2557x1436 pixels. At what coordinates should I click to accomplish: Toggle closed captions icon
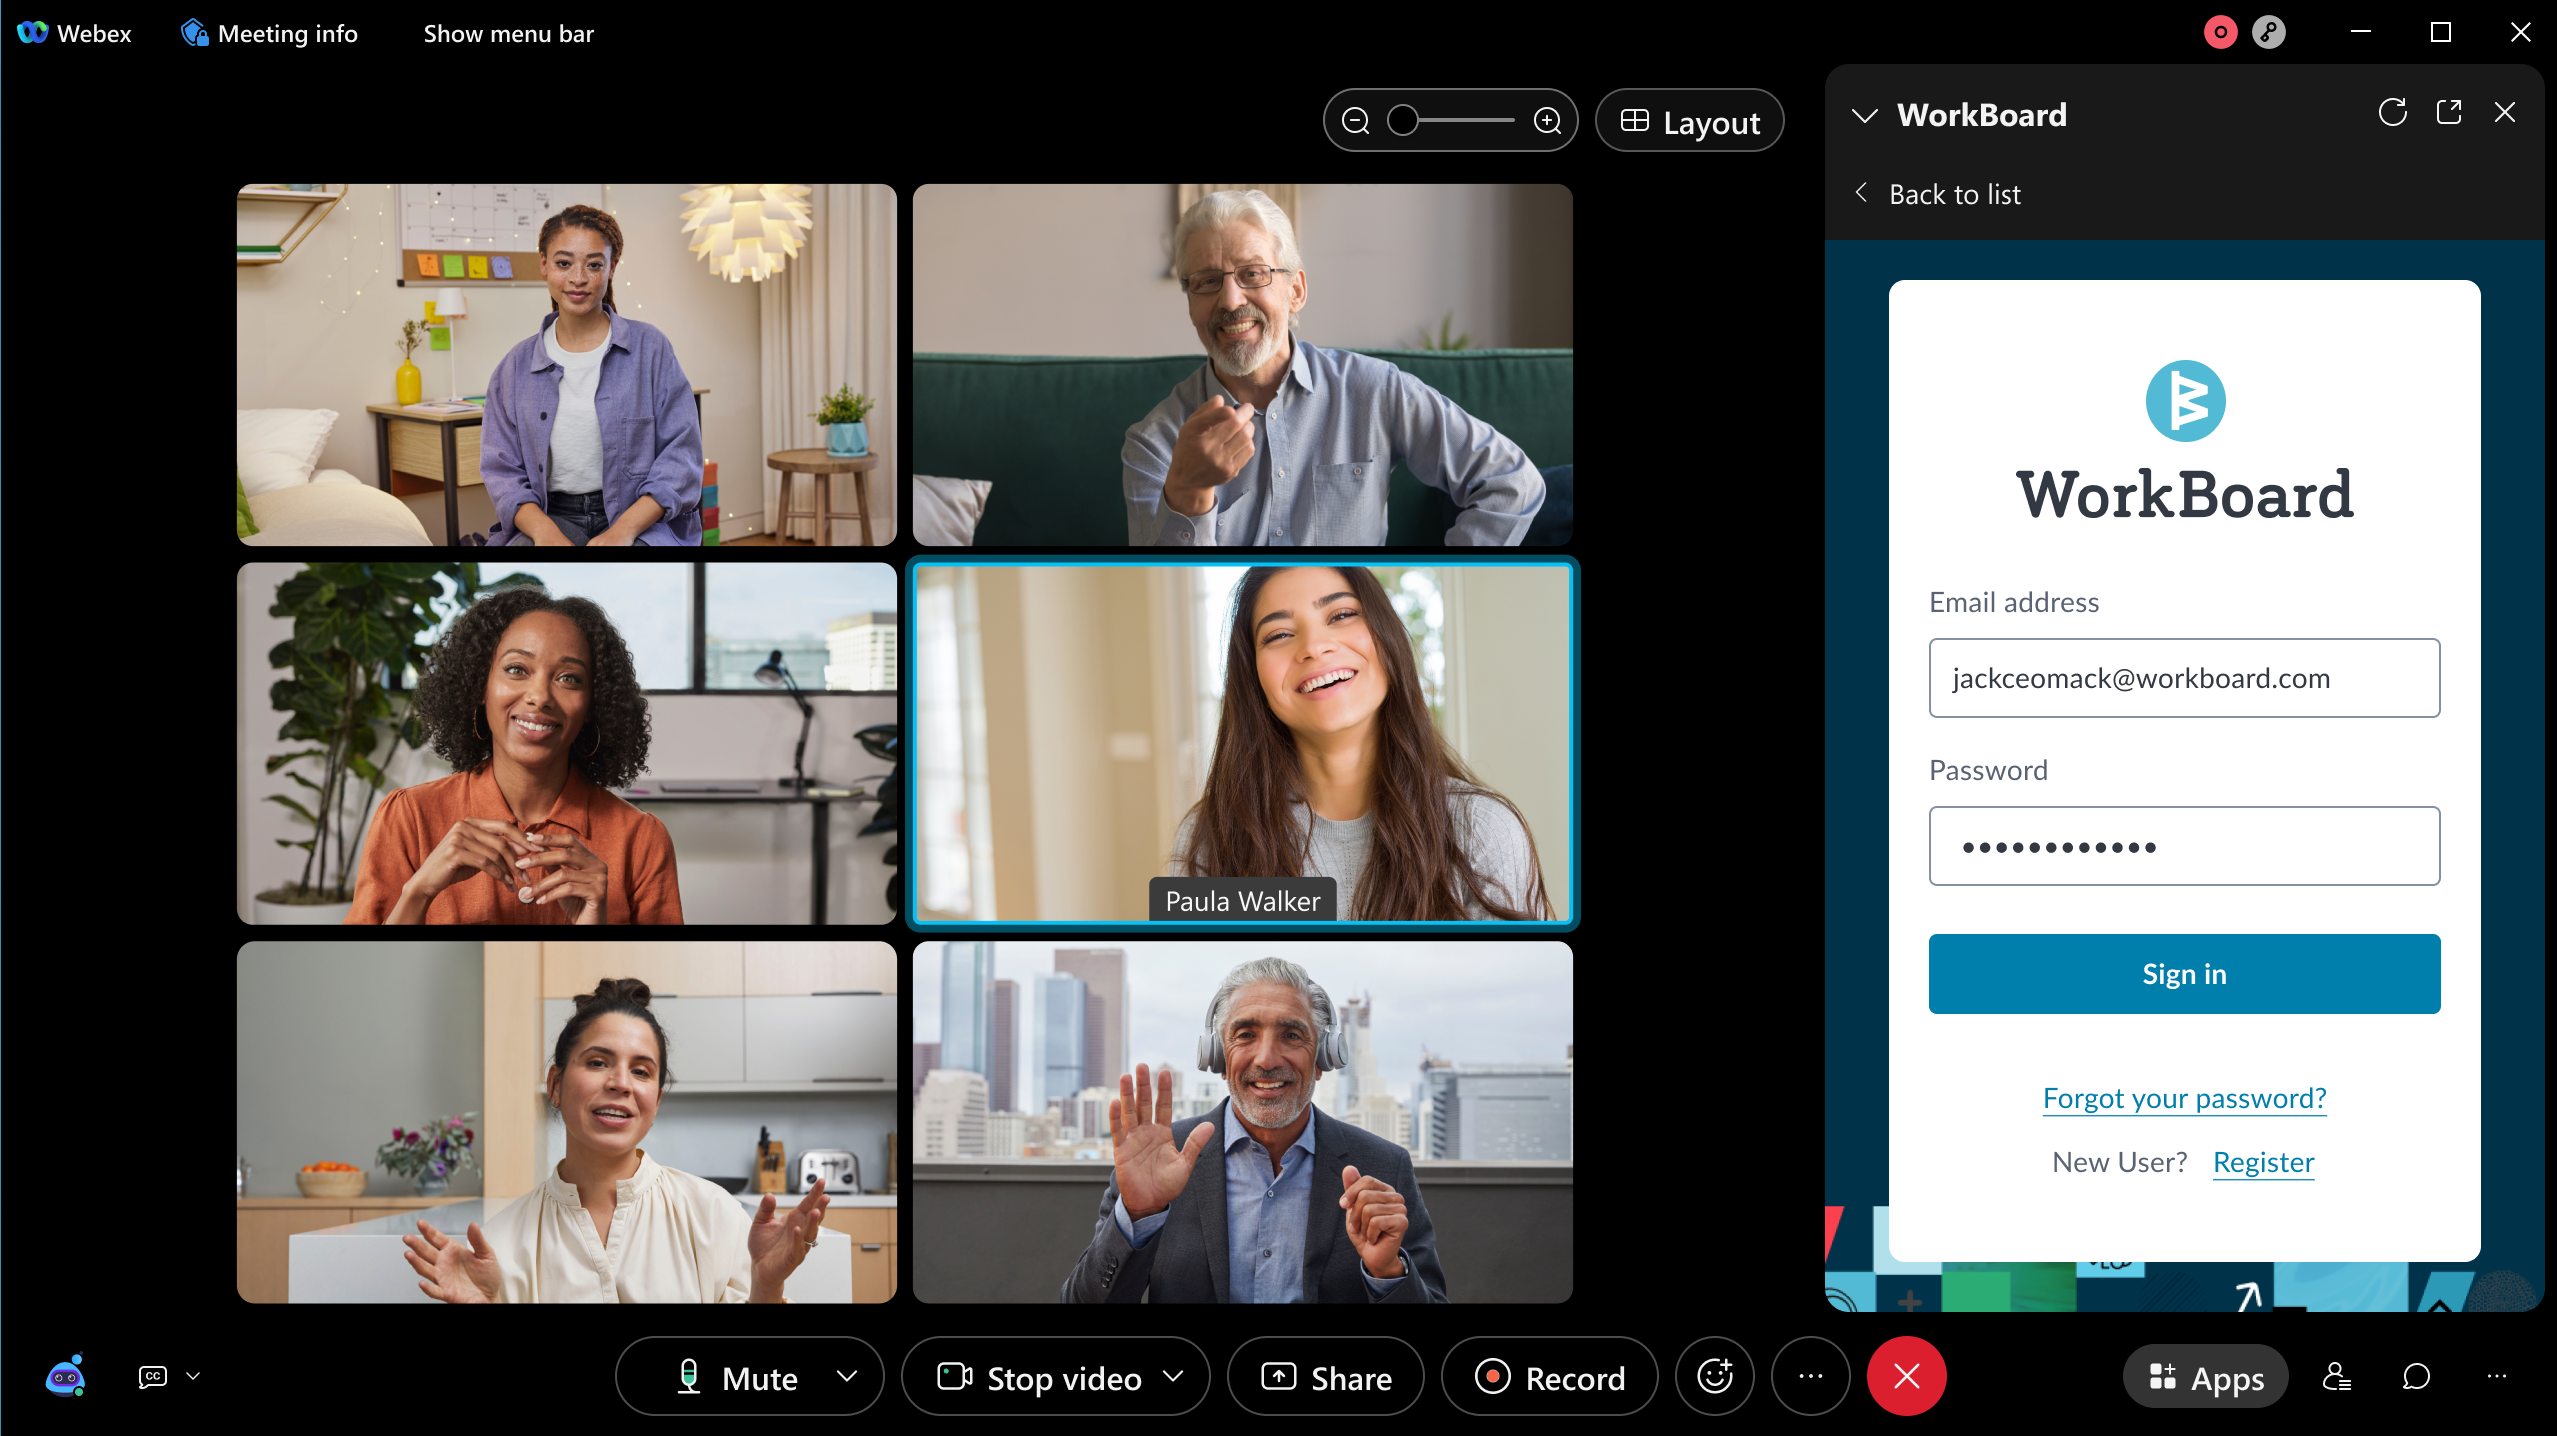pyautogui.click(x=152, y=1376)
